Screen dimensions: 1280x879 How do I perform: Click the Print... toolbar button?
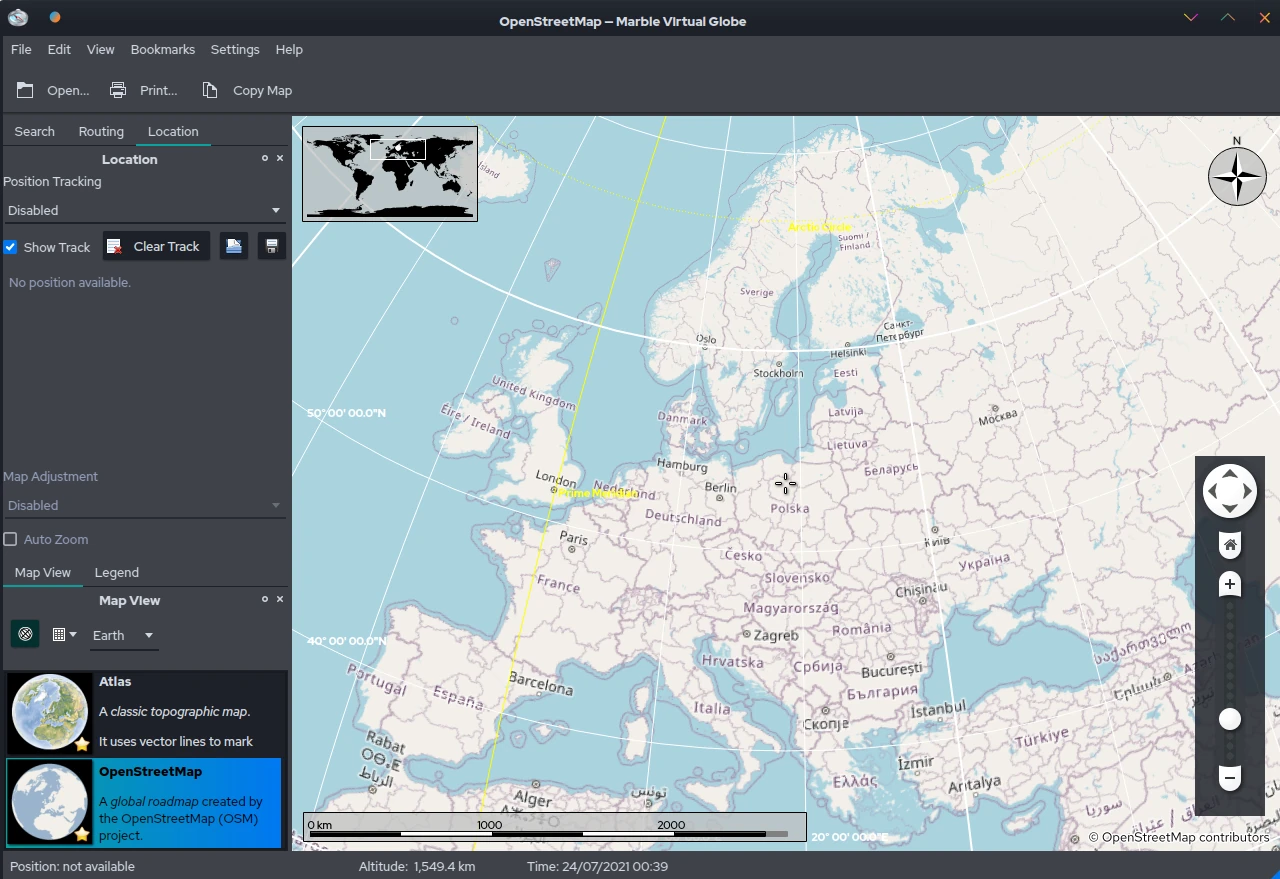click(143, 90)
